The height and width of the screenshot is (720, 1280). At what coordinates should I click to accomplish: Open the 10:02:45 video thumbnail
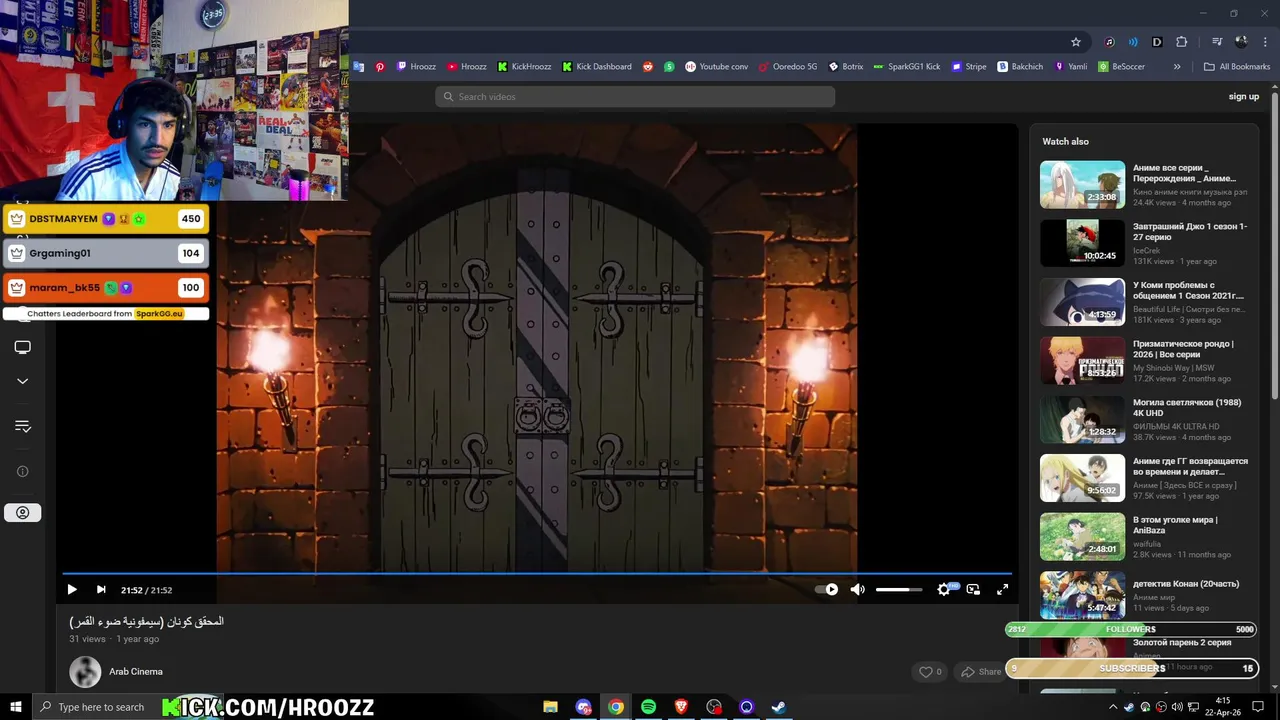(x=1082, y=243)
